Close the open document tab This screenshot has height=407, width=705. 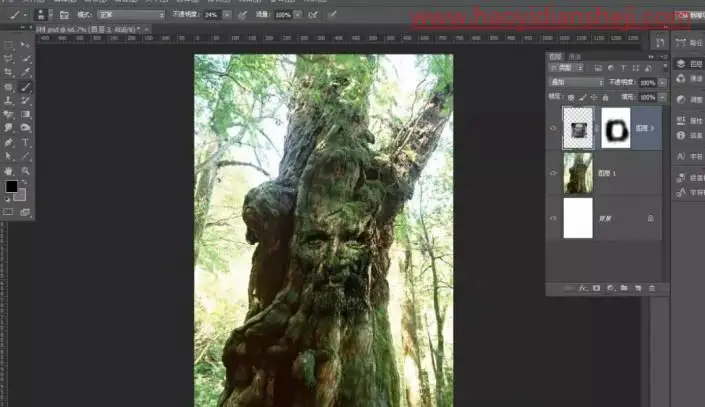[x=147, y=30]
